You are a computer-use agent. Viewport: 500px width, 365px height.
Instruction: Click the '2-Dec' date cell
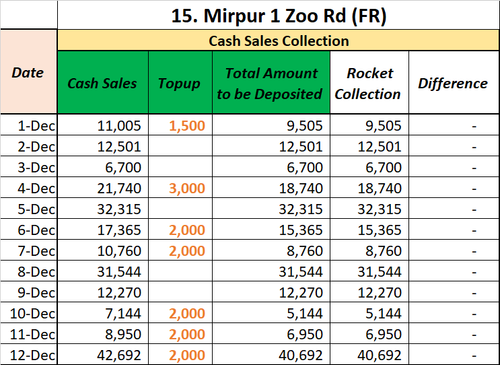tap(29, 146)
